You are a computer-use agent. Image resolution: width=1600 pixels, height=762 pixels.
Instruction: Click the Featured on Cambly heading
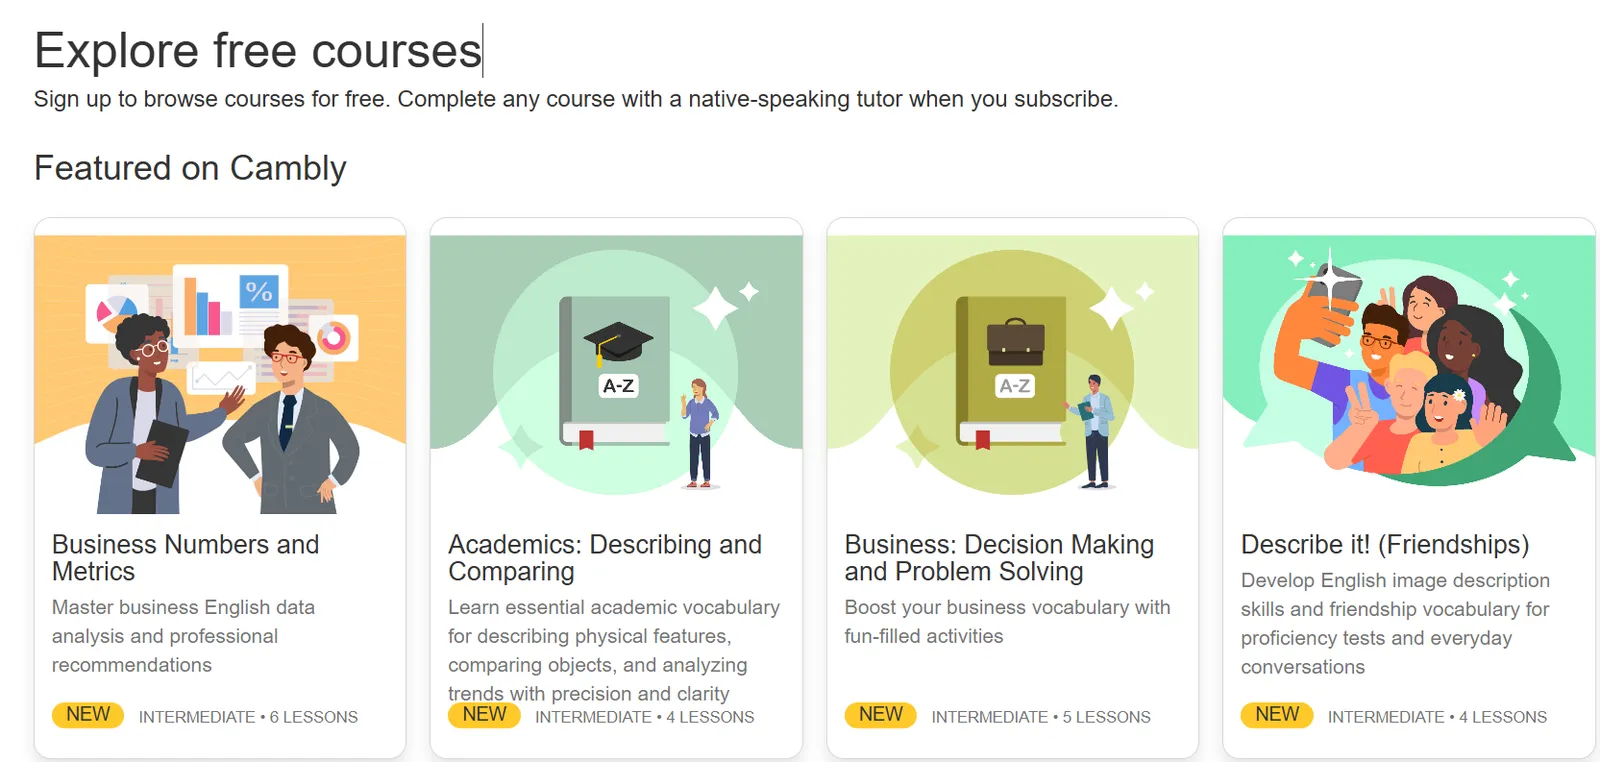190,168
